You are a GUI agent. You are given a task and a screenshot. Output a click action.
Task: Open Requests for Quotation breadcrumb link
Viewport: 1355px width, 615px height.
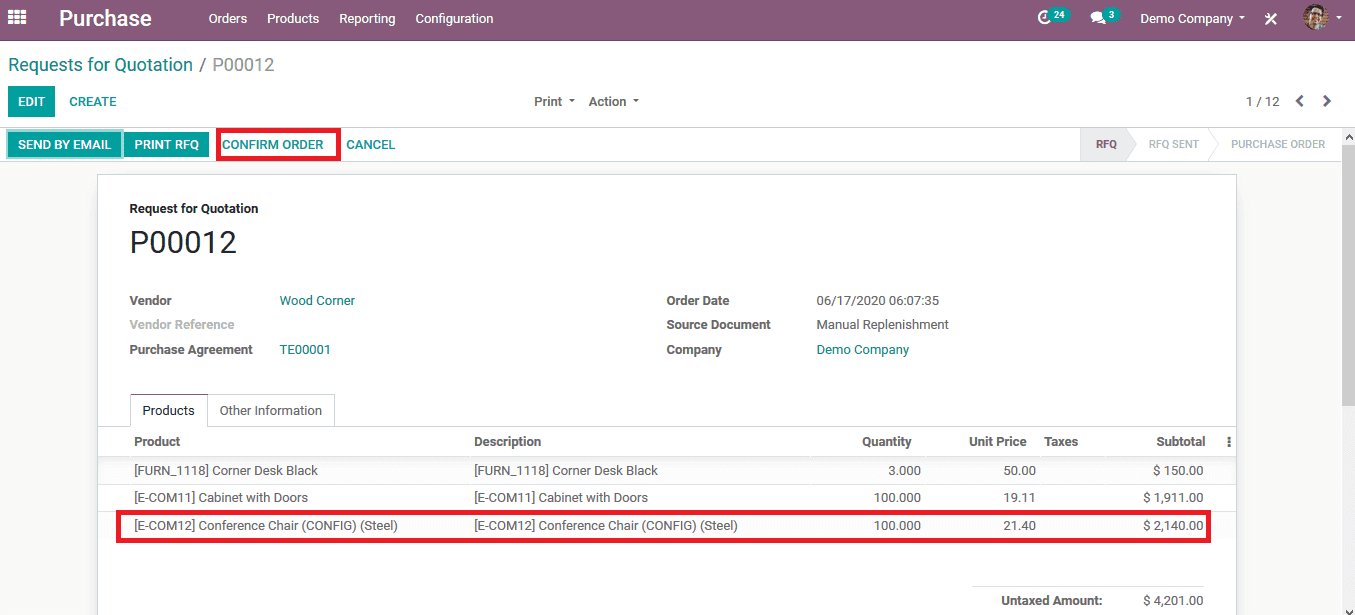click(100, 65)
